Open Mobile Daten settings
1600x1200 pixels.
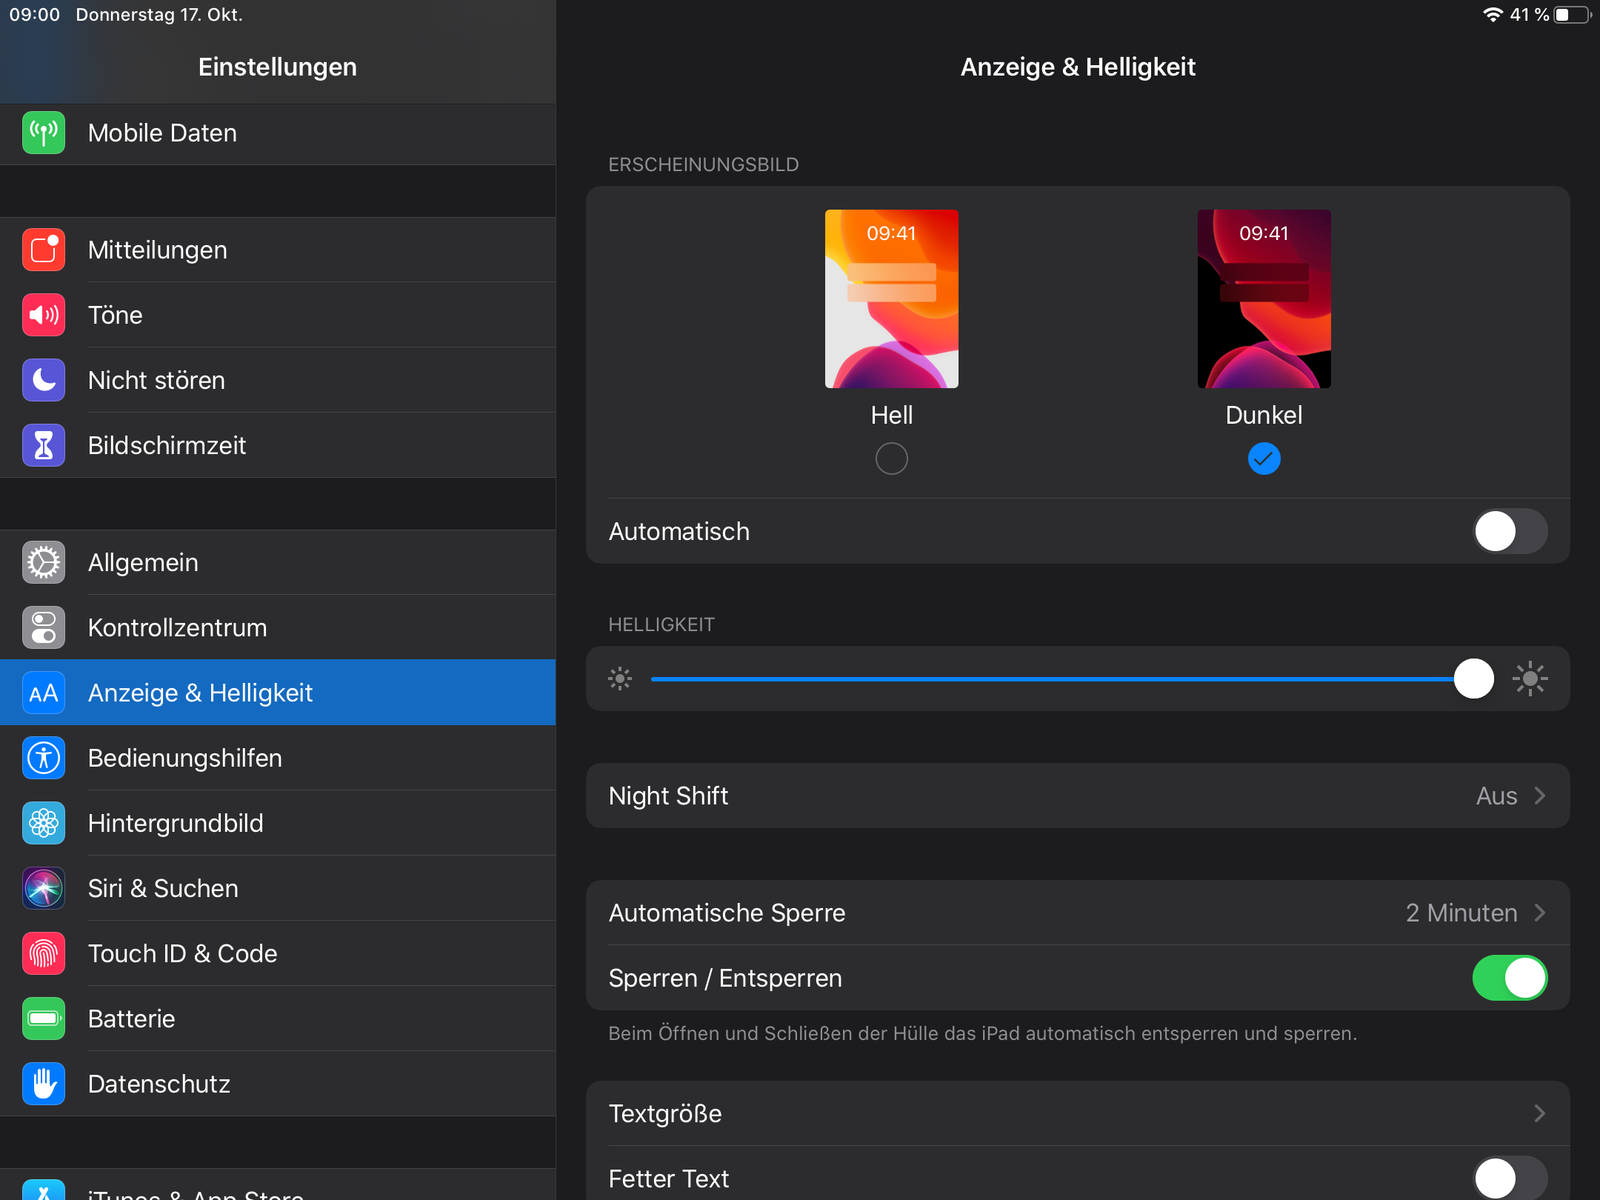pos(163,133)
